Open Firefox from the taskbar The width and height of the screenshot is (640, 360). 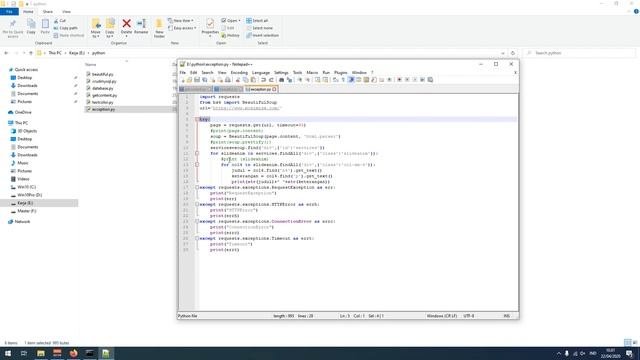tap(73, 353)
